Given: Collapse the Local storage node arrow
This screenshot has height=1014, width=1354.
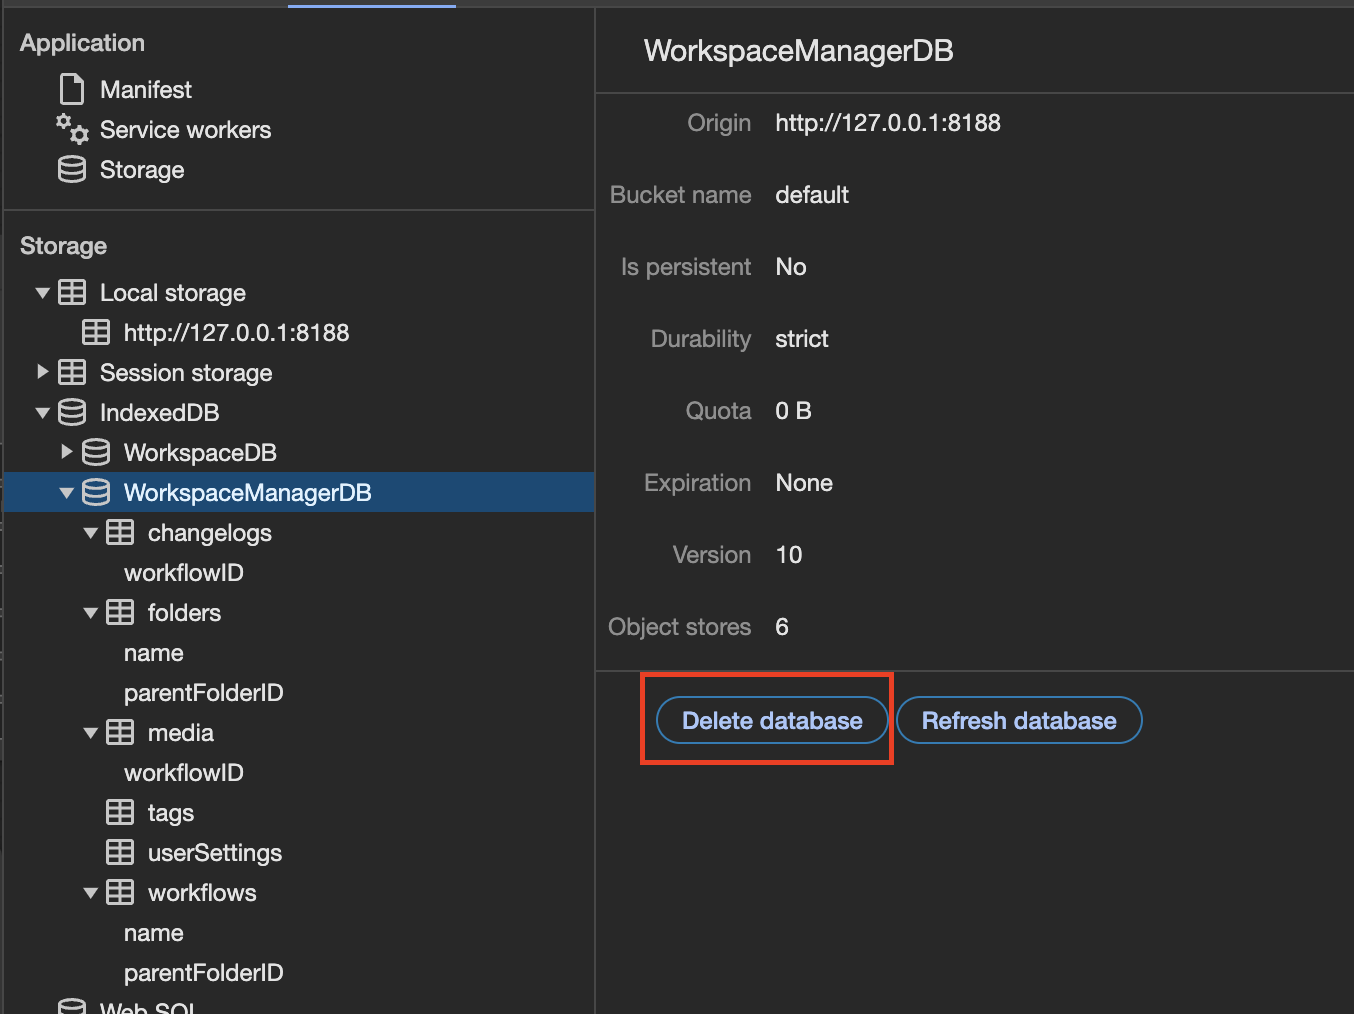Looking at the screenshot, I should [43, 293].
